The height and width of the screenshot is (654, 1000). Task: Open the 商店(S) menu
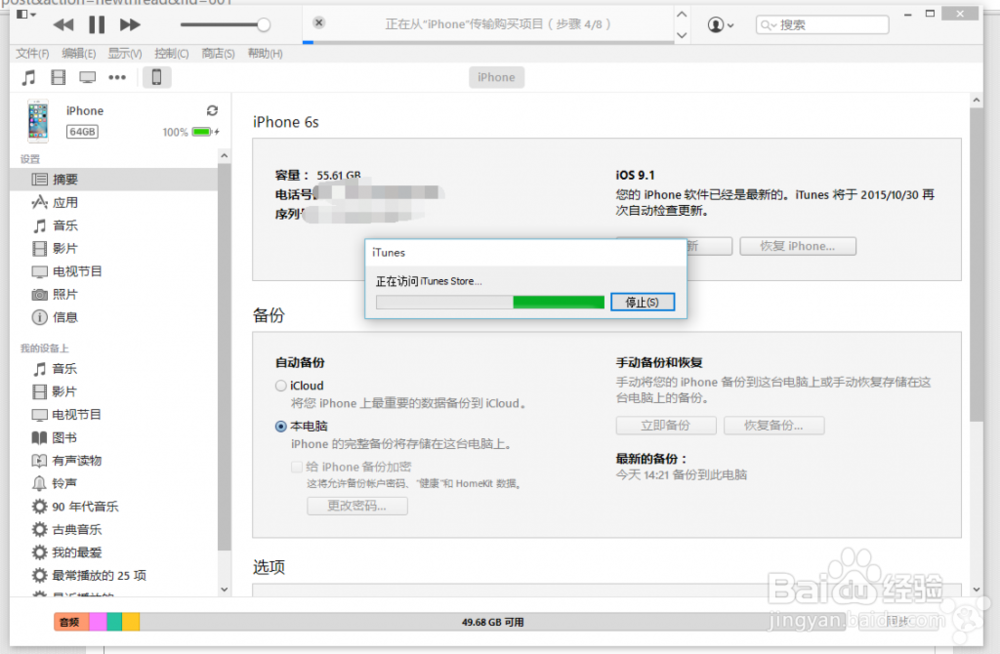218,54
